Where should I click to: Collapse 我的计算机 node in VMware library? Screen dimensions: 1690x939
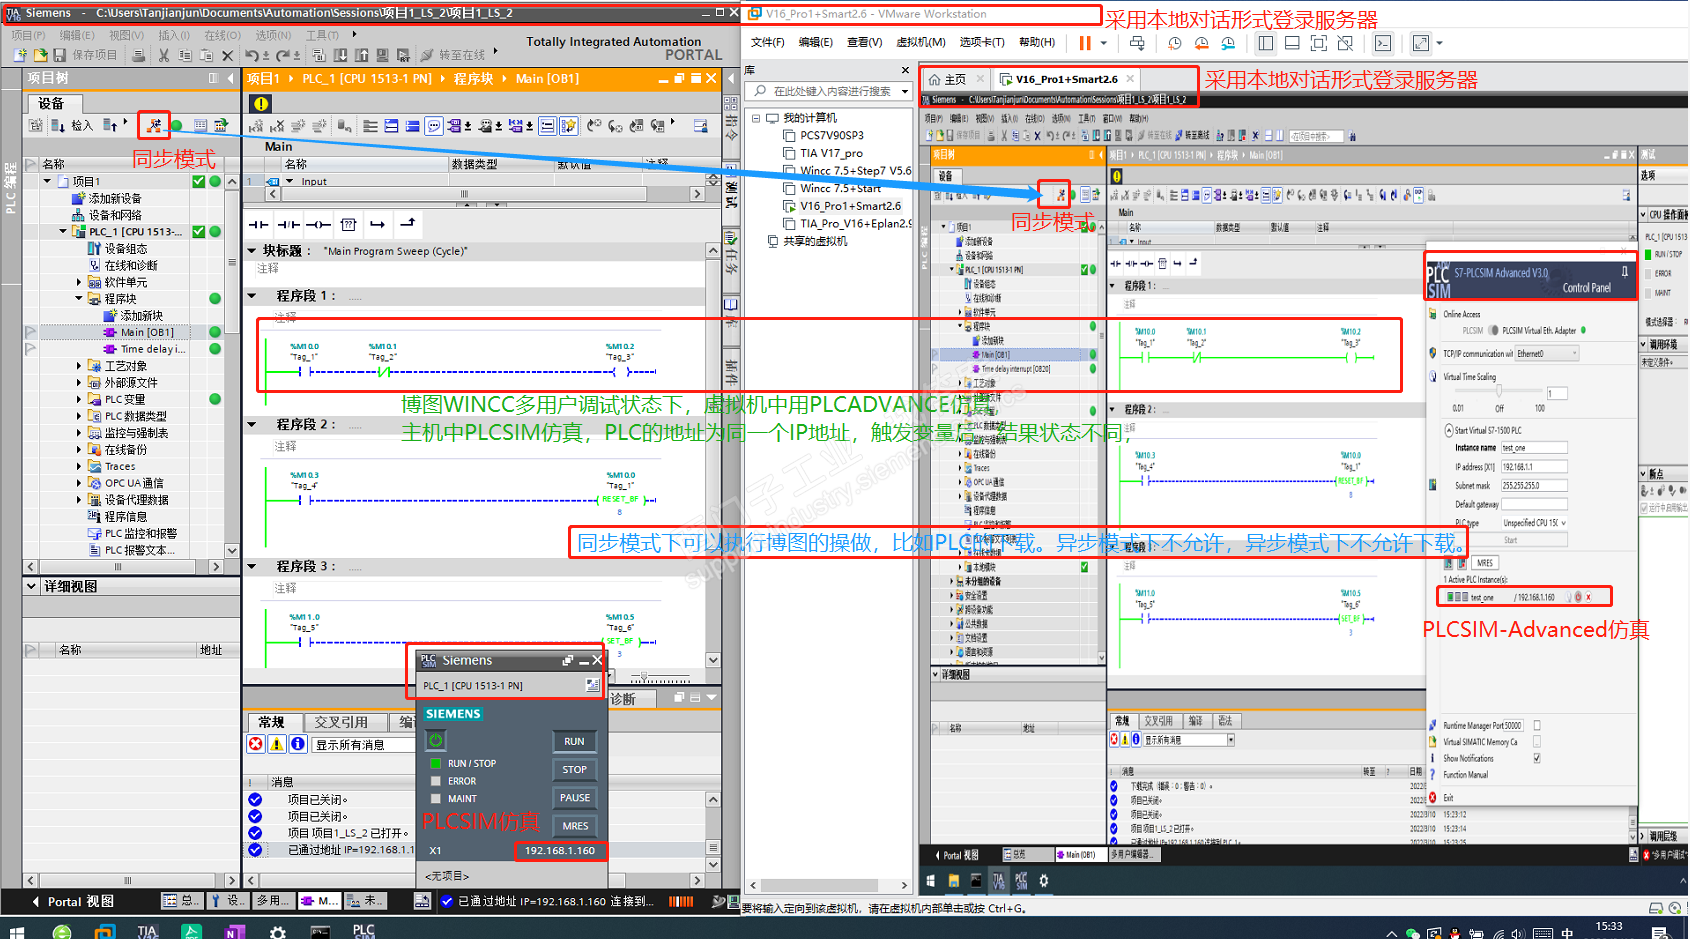click(756, 118)
